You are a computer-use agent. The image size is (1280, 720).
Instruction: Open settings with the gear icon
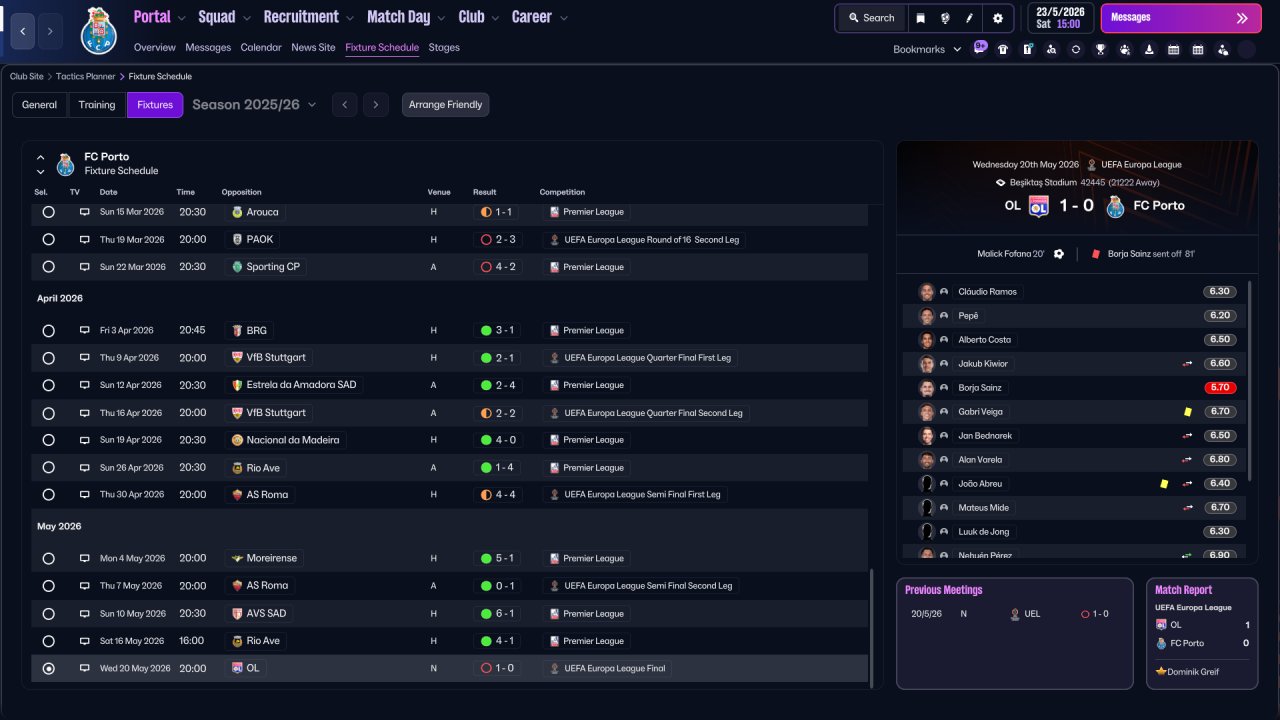click(x=997, y=18)
